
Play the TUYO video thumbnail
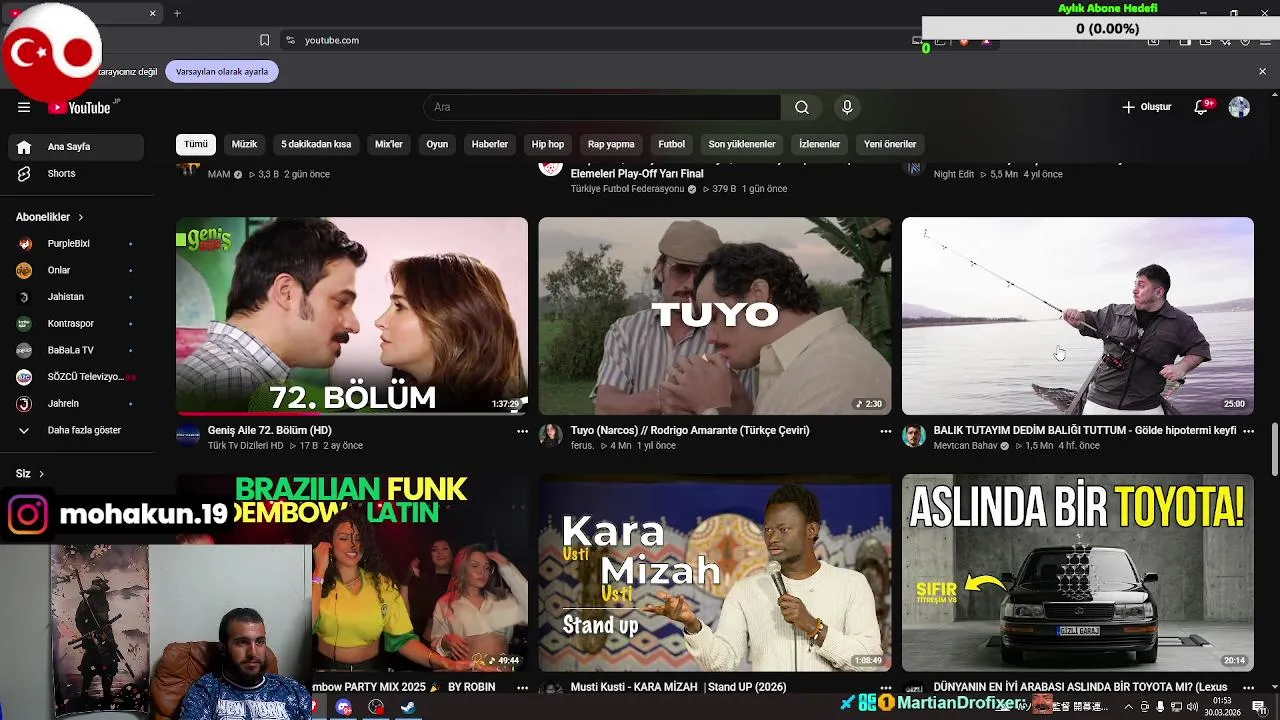coord(715,316)
